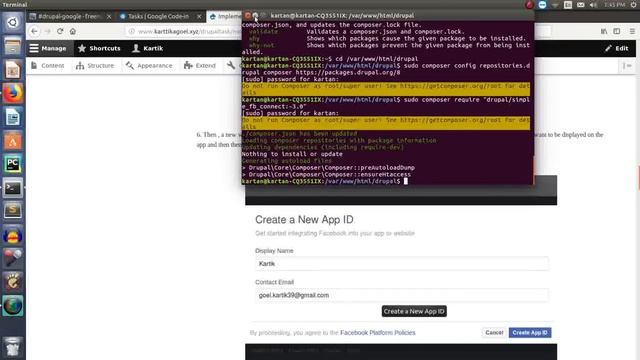Image resolution: width=640 pixels, height=360 pixels.
Task: Open Structure admin section
Action: click(x=95, y=65)
